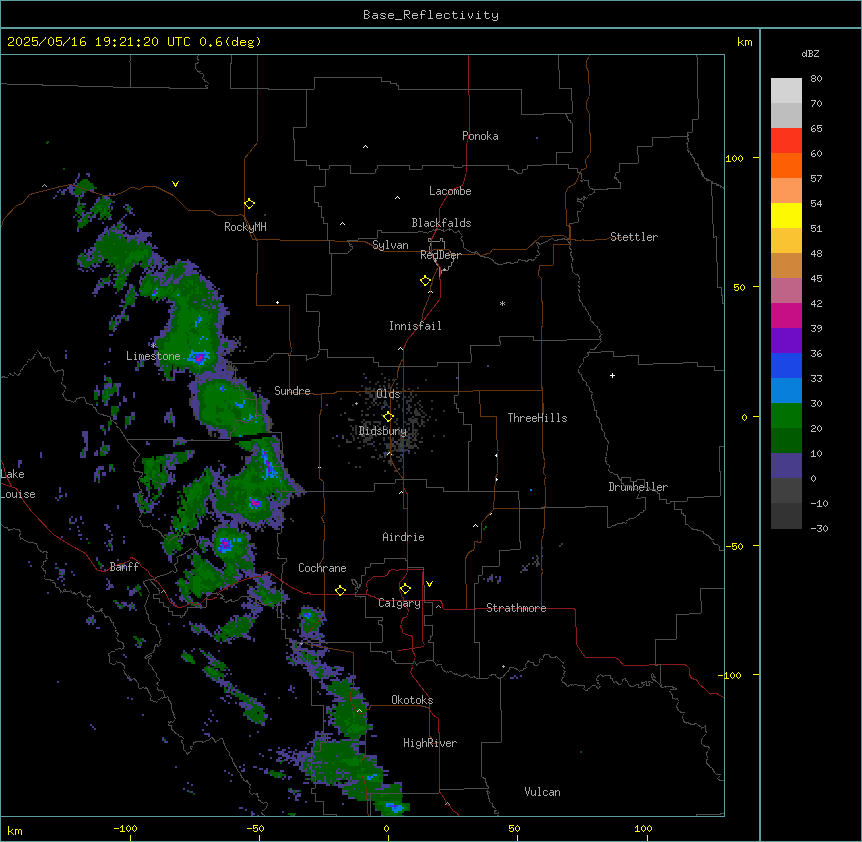Select the Cochrane town label
The height and width of the screenshot is (842, 862).
pyautogui.click(x=322, y=568)
